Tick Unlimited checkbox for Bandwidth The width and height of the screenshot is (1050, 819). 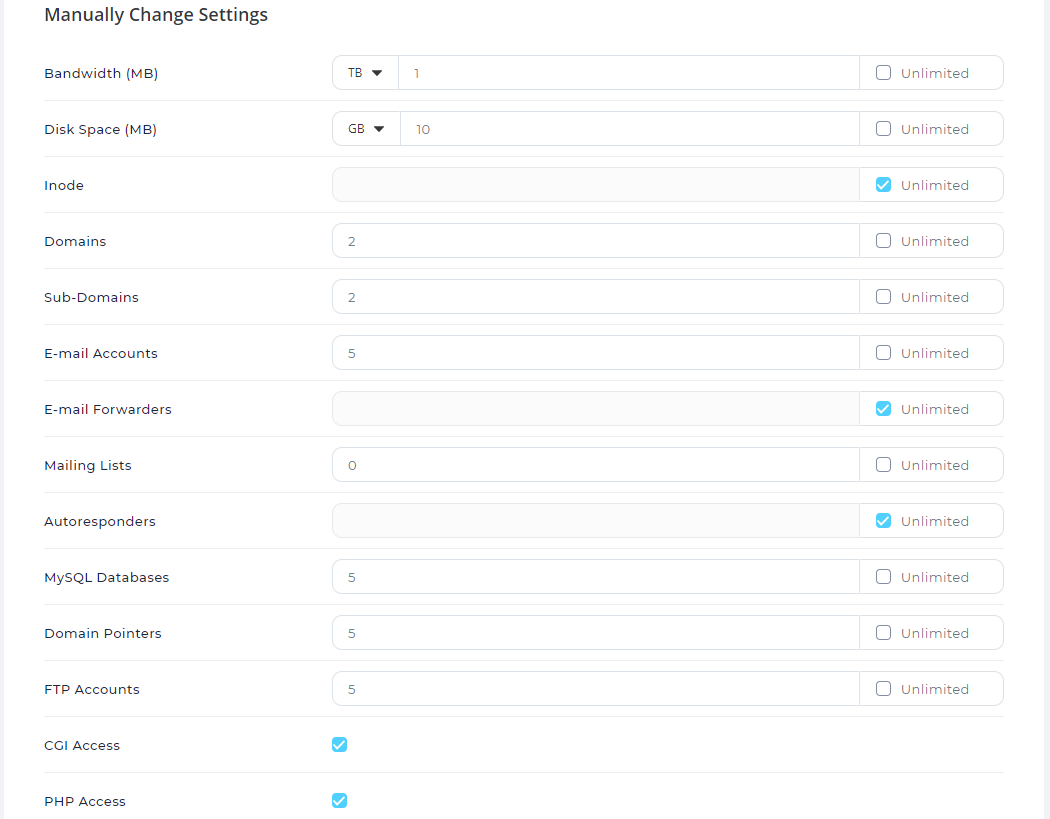pos(883,73)
